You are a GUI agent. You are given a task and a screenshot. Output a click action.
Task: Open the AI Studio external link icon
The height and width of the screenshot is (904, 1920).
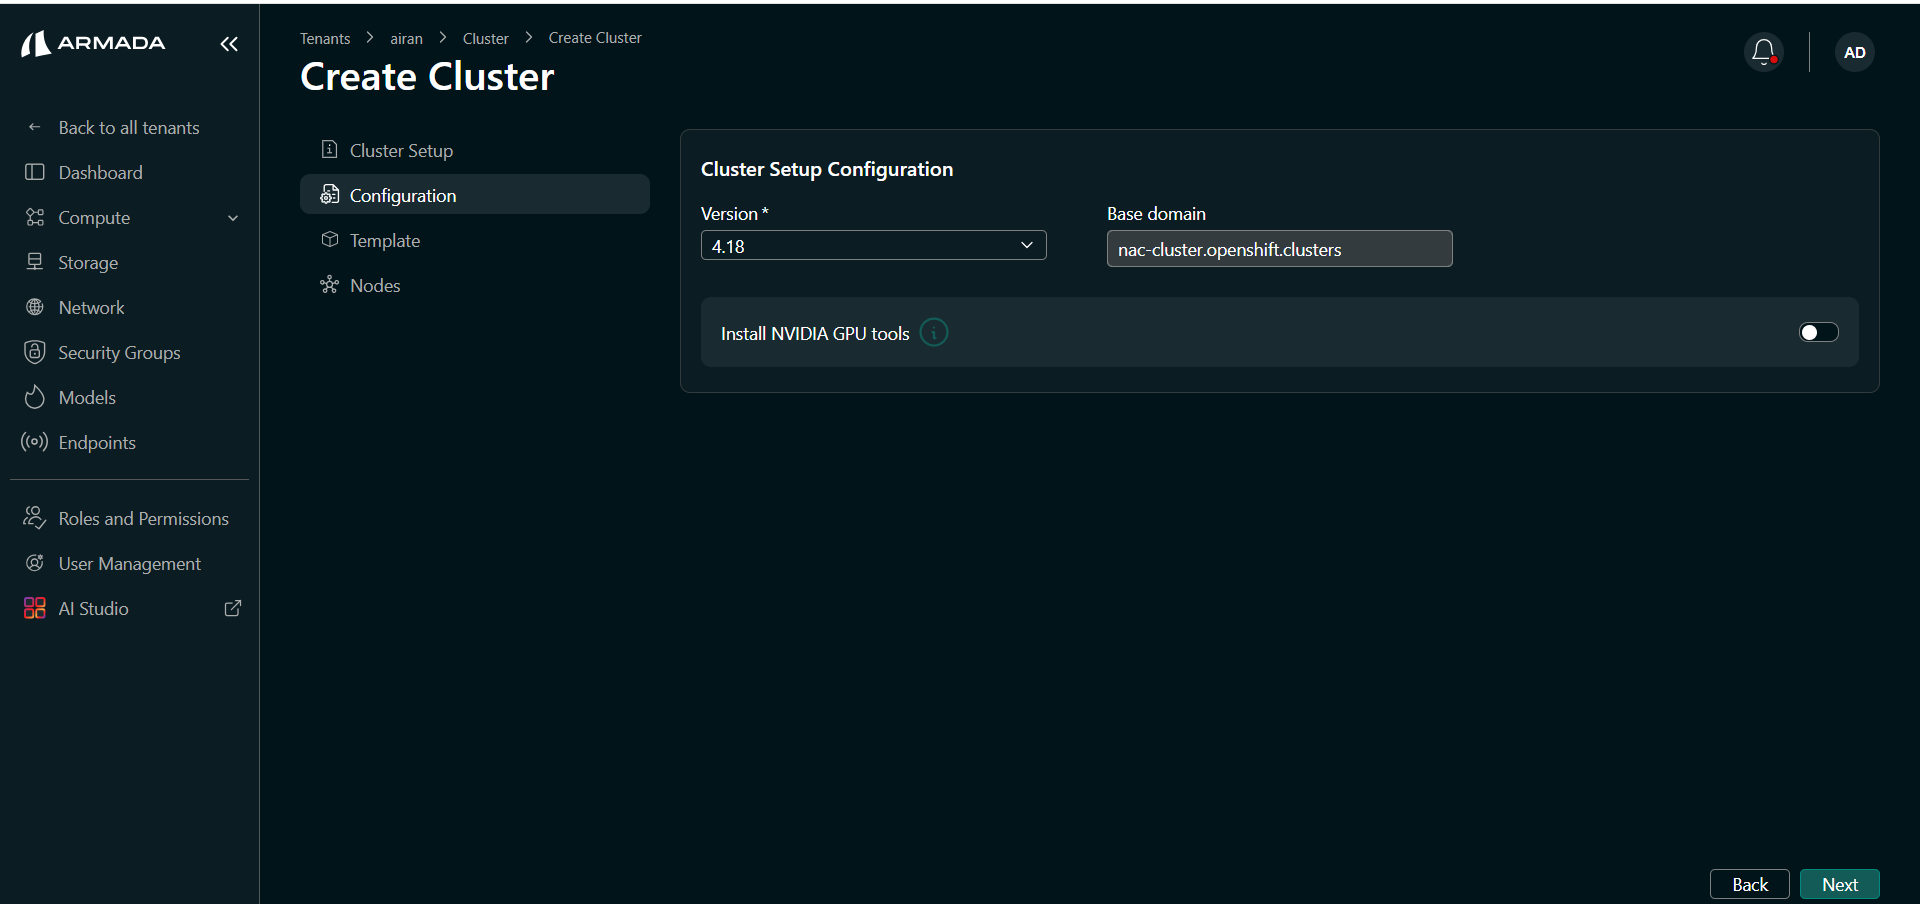click(x=232, y=608)
